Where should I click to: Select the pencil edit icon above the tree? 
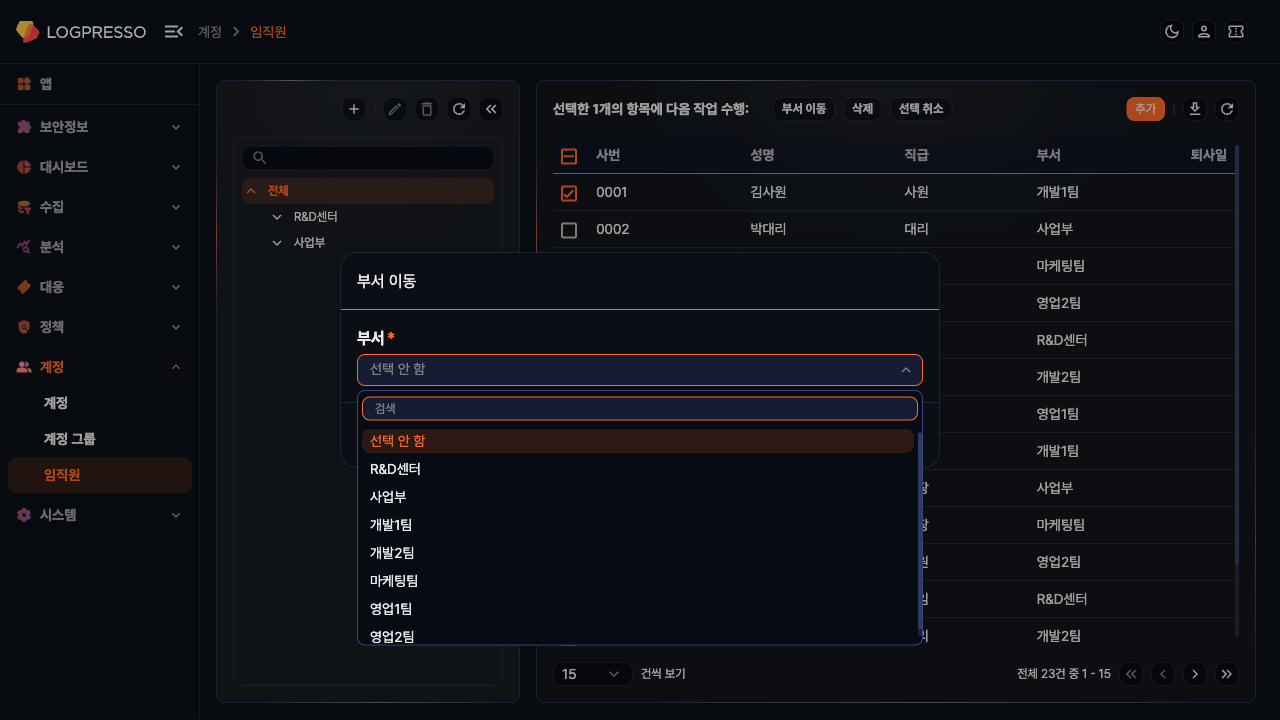(394, 109)
